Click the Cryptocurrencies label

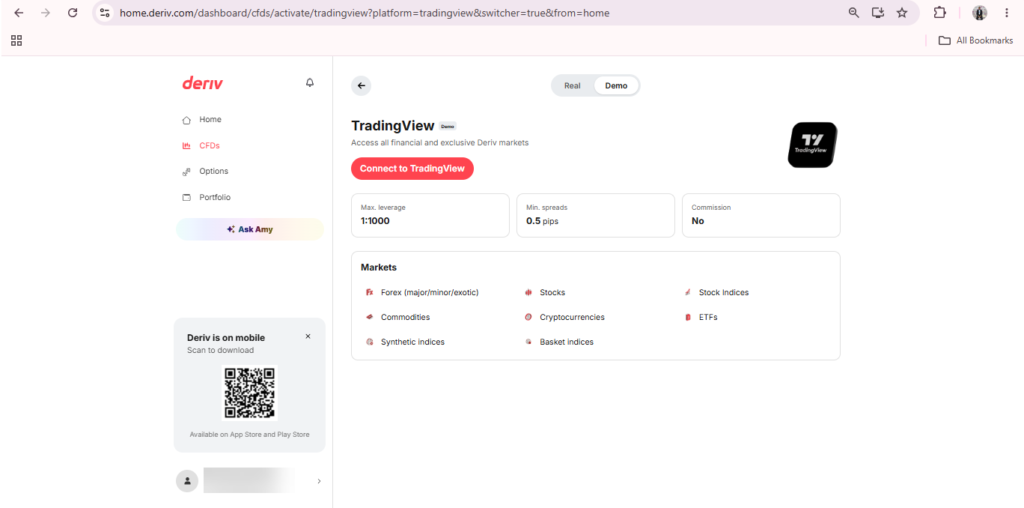click(x=572, y=317)
